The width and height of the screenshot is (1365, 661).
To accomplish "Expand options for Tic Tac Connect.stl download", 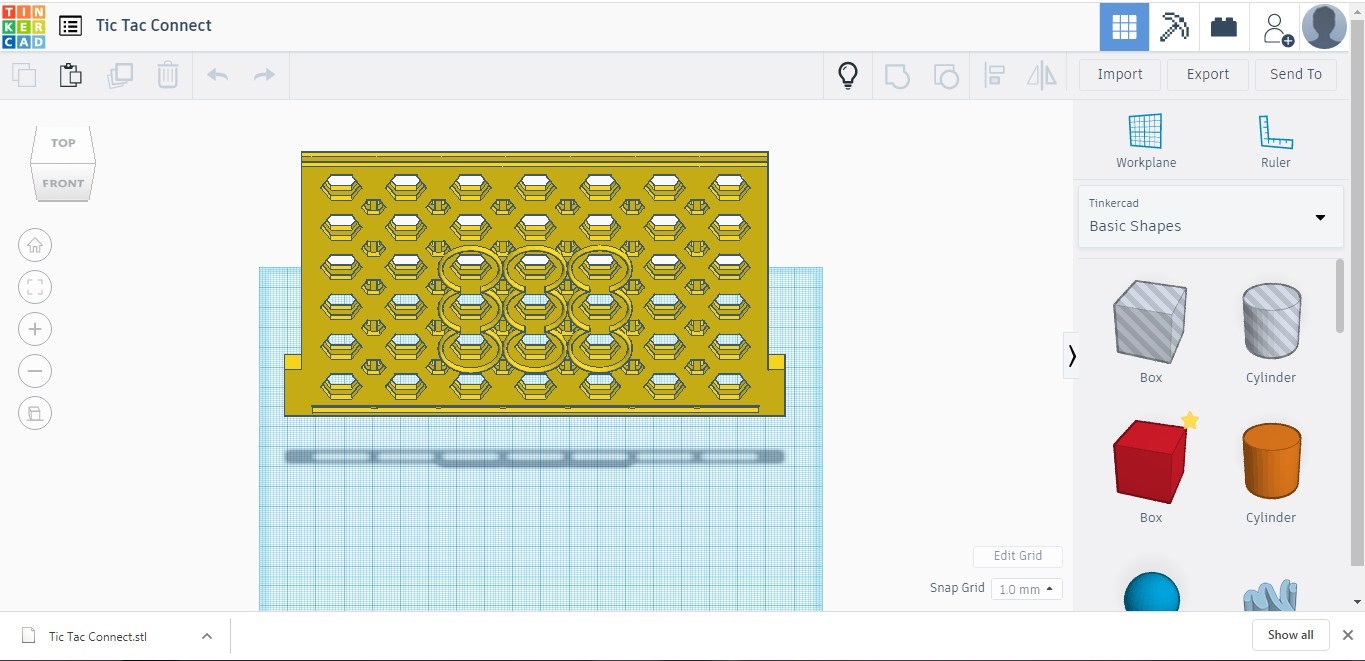I will pos(207,635).
